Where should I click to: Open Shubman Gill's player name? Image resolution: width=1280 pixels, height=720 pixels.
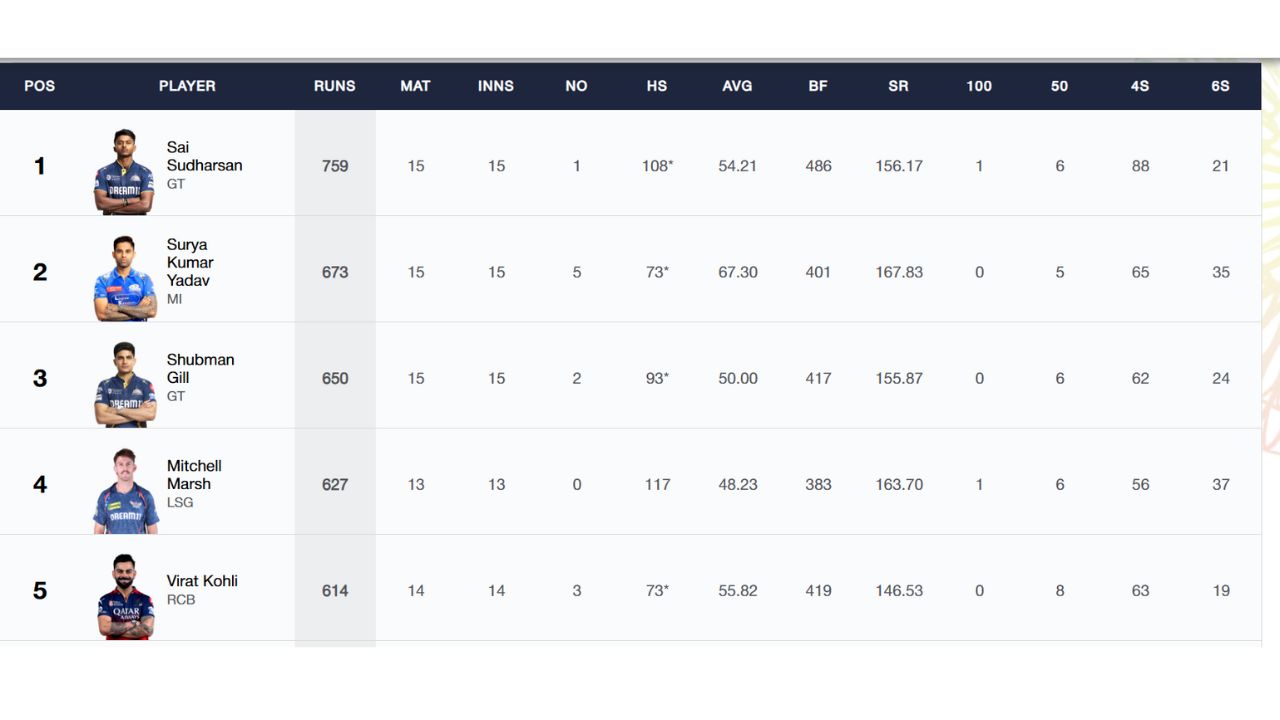point(200,369)
